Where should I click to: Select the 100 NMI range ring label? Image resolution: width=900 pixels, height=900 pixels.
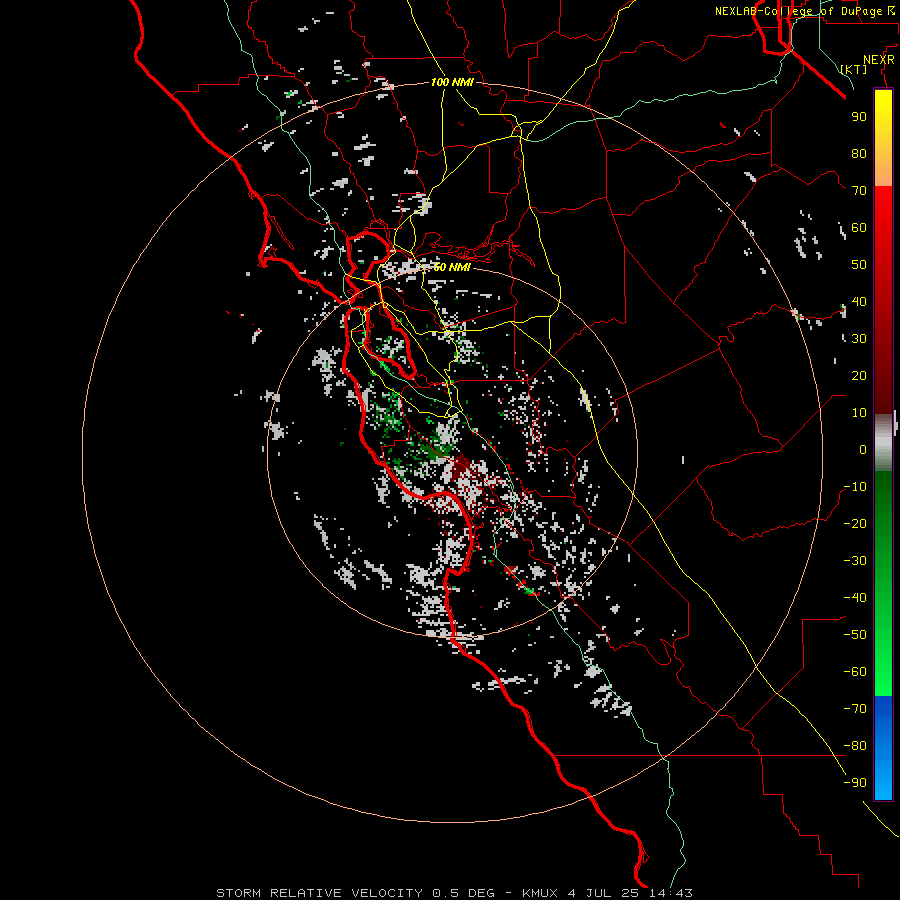452,82
